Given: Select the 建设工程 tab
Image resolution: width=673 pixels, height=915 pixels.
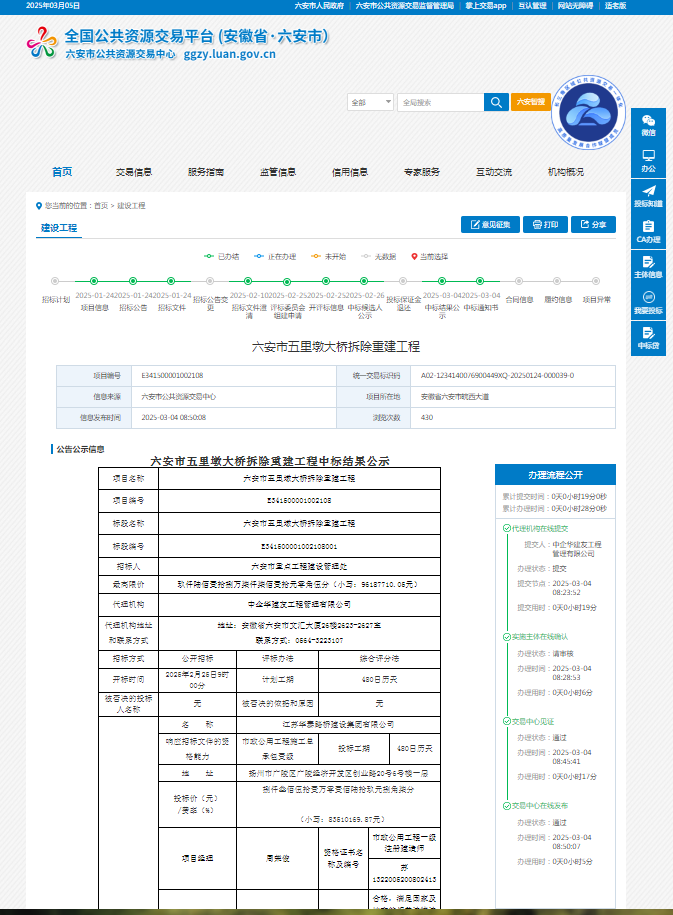Looking at the screenshot, I should click(59, 228).
